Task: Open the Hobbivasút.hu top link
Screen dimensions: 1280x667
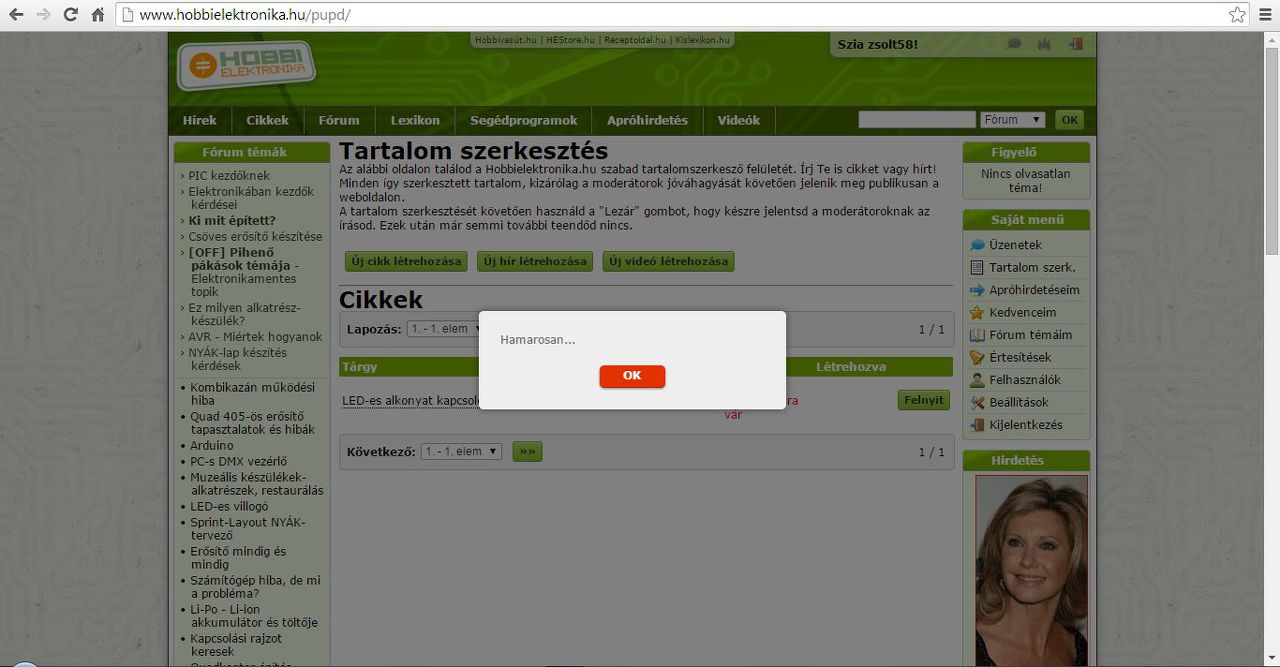Action: tap(505, 41)
